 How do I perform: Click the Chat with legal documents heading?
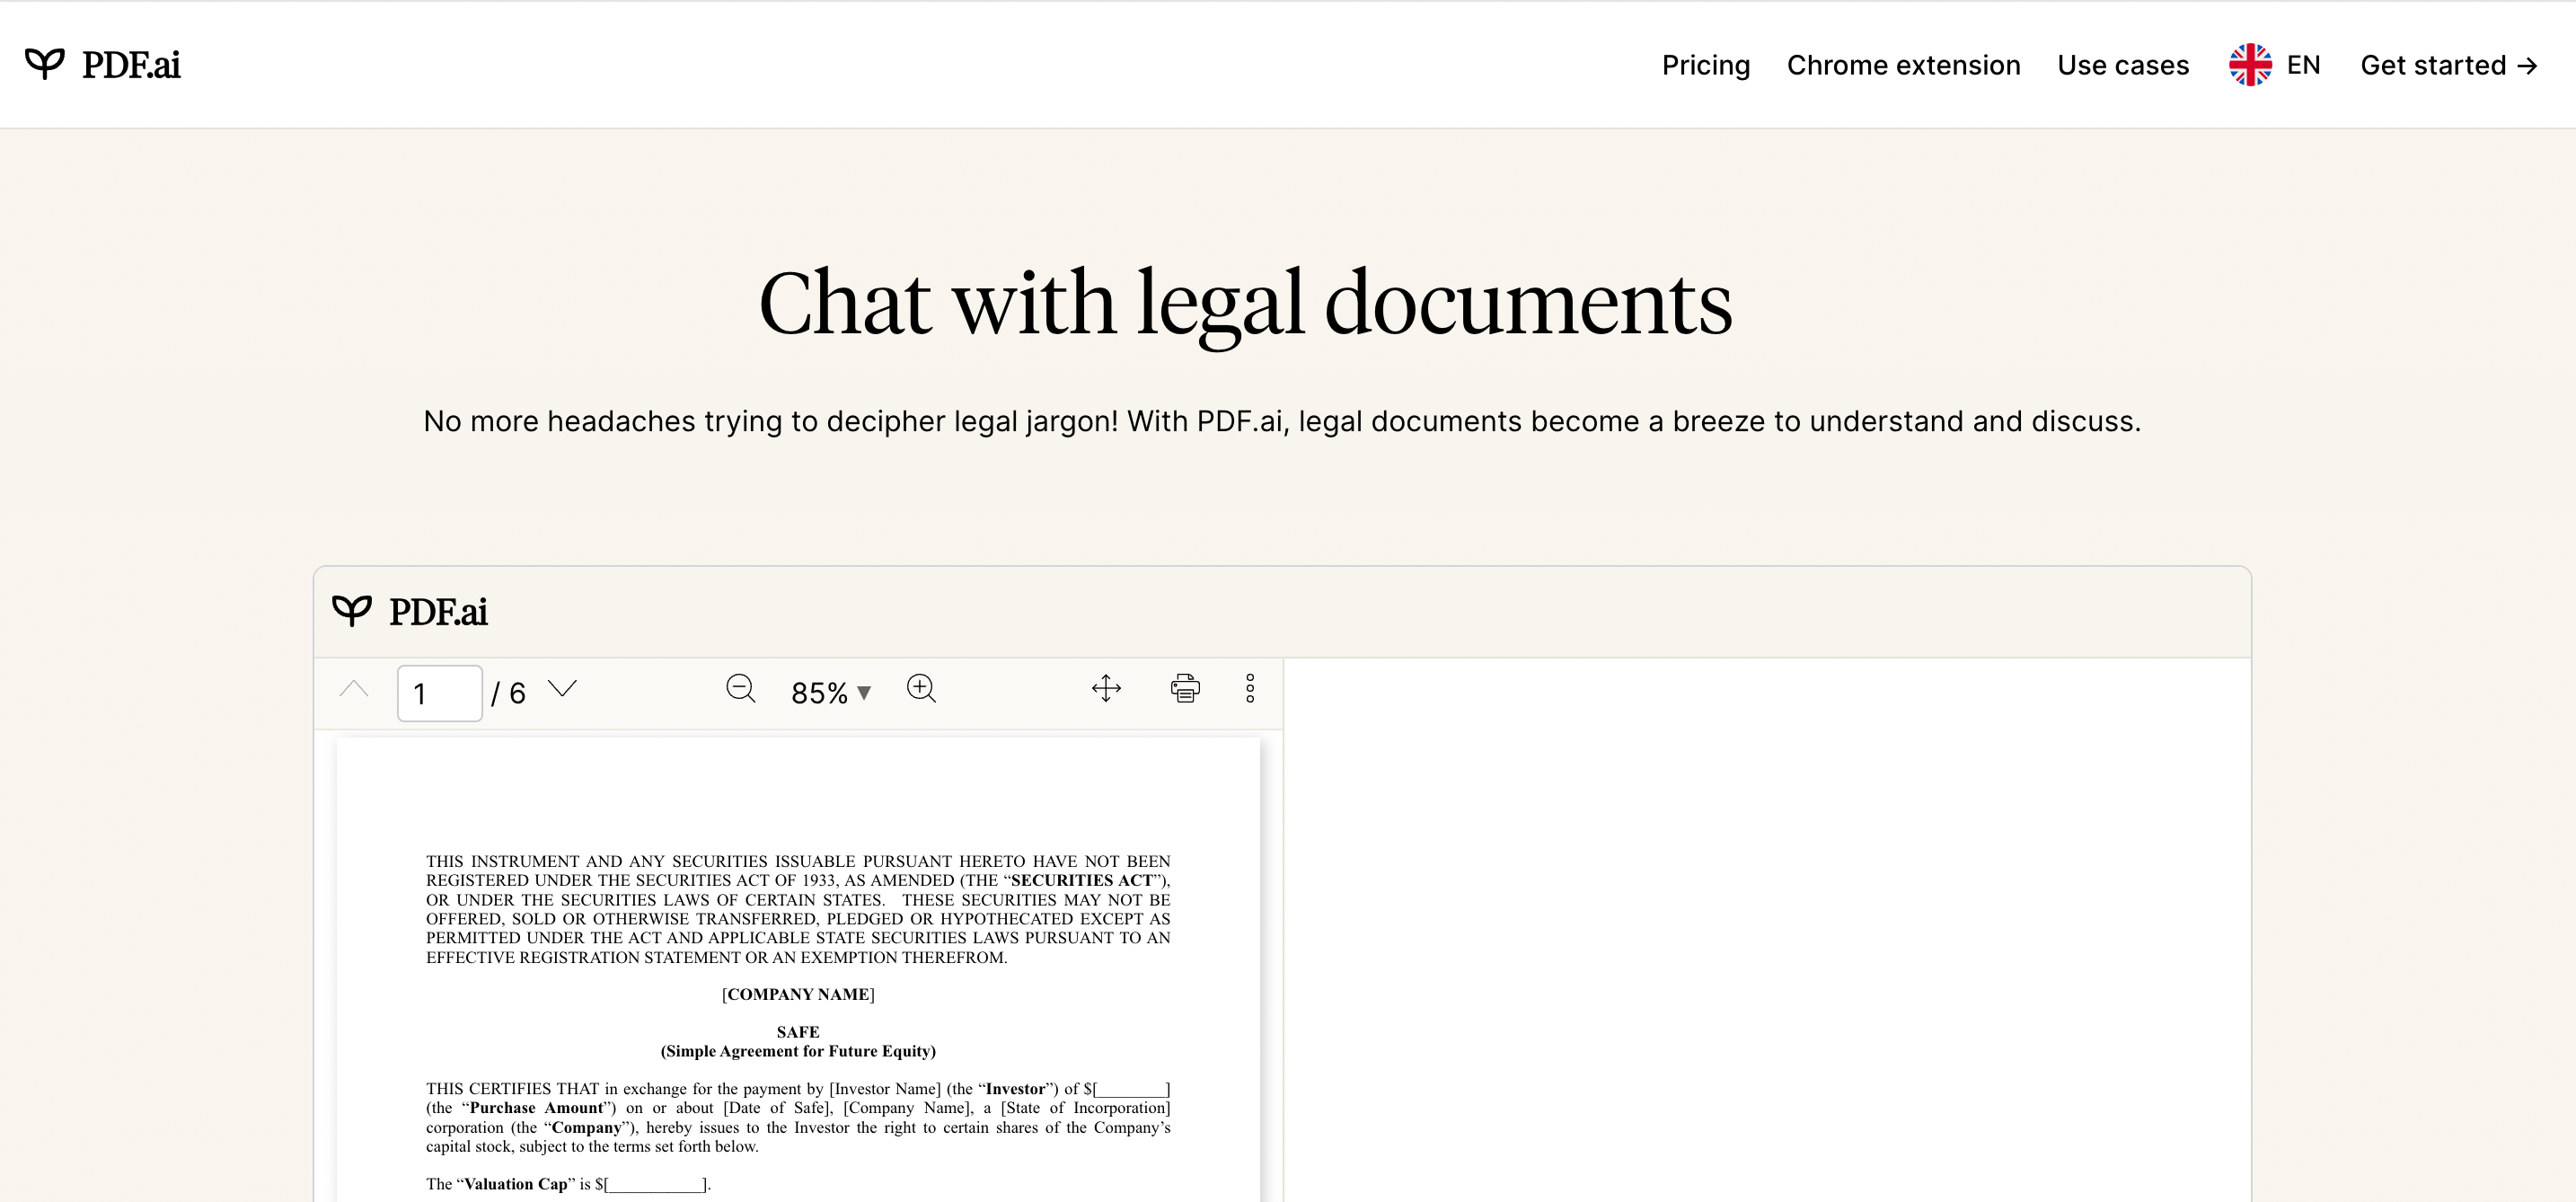tap(1245, 303)
